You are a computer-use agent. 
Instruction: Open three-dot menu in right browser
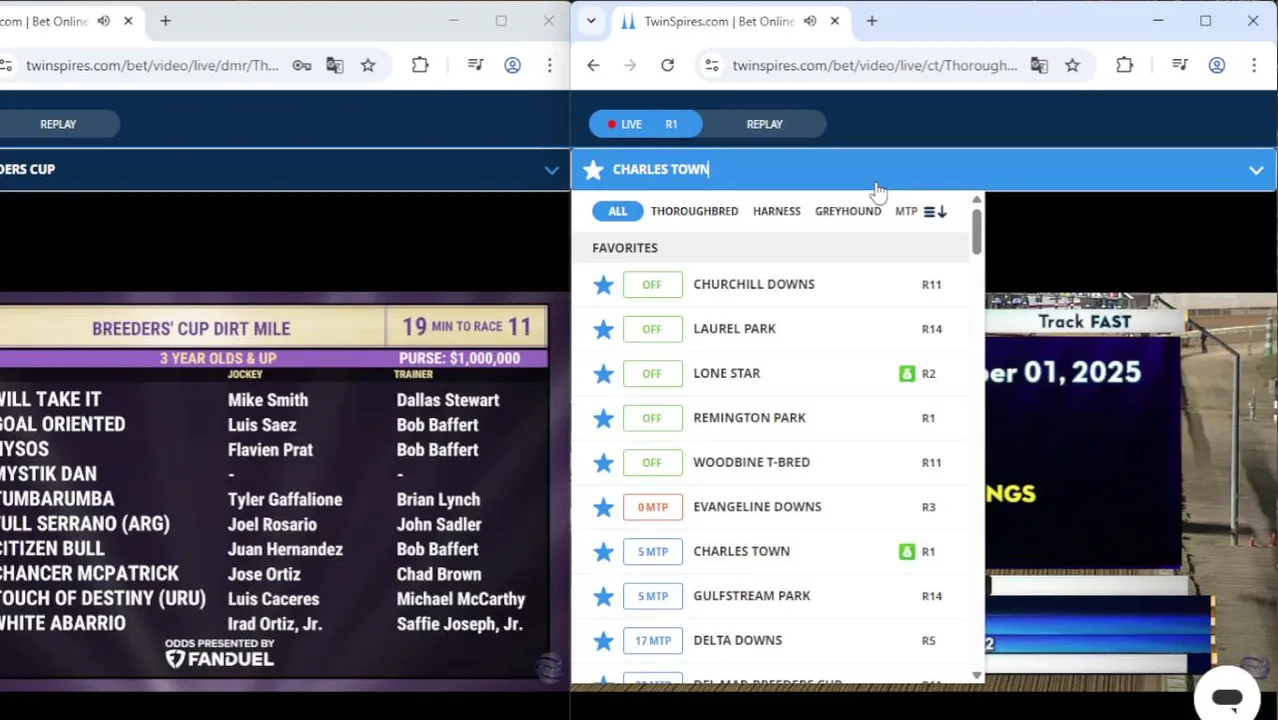pyautogui.click(x=1254, y=66)
